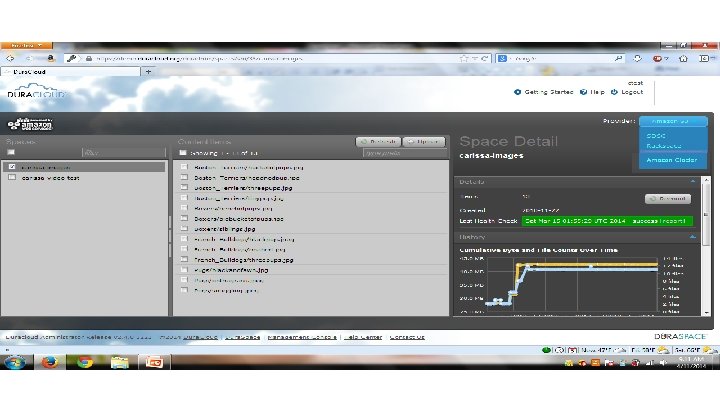
Task: Check the Pugs/blackandfawn.jpg checkbox
Action: point(184,270)
